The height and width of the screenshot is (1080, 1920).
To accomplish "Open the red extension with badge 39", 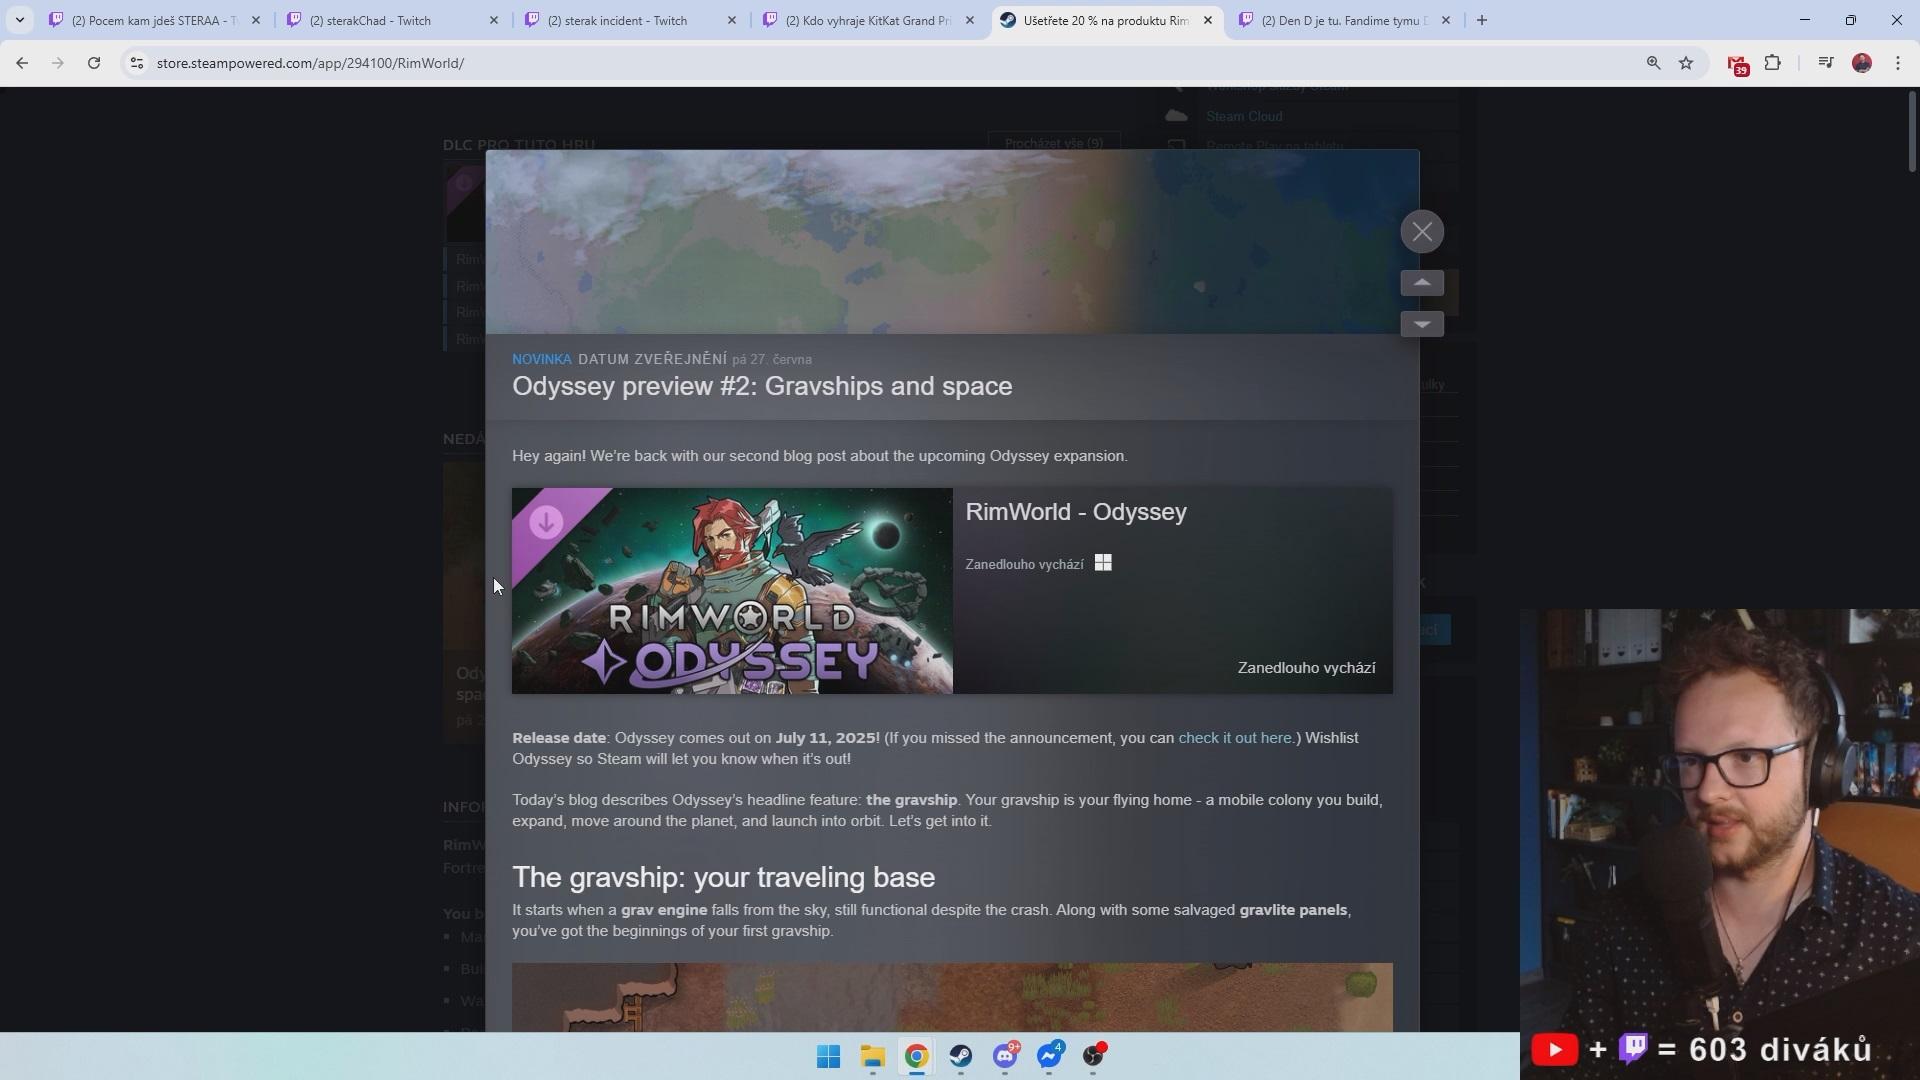I will point(1738,65).
